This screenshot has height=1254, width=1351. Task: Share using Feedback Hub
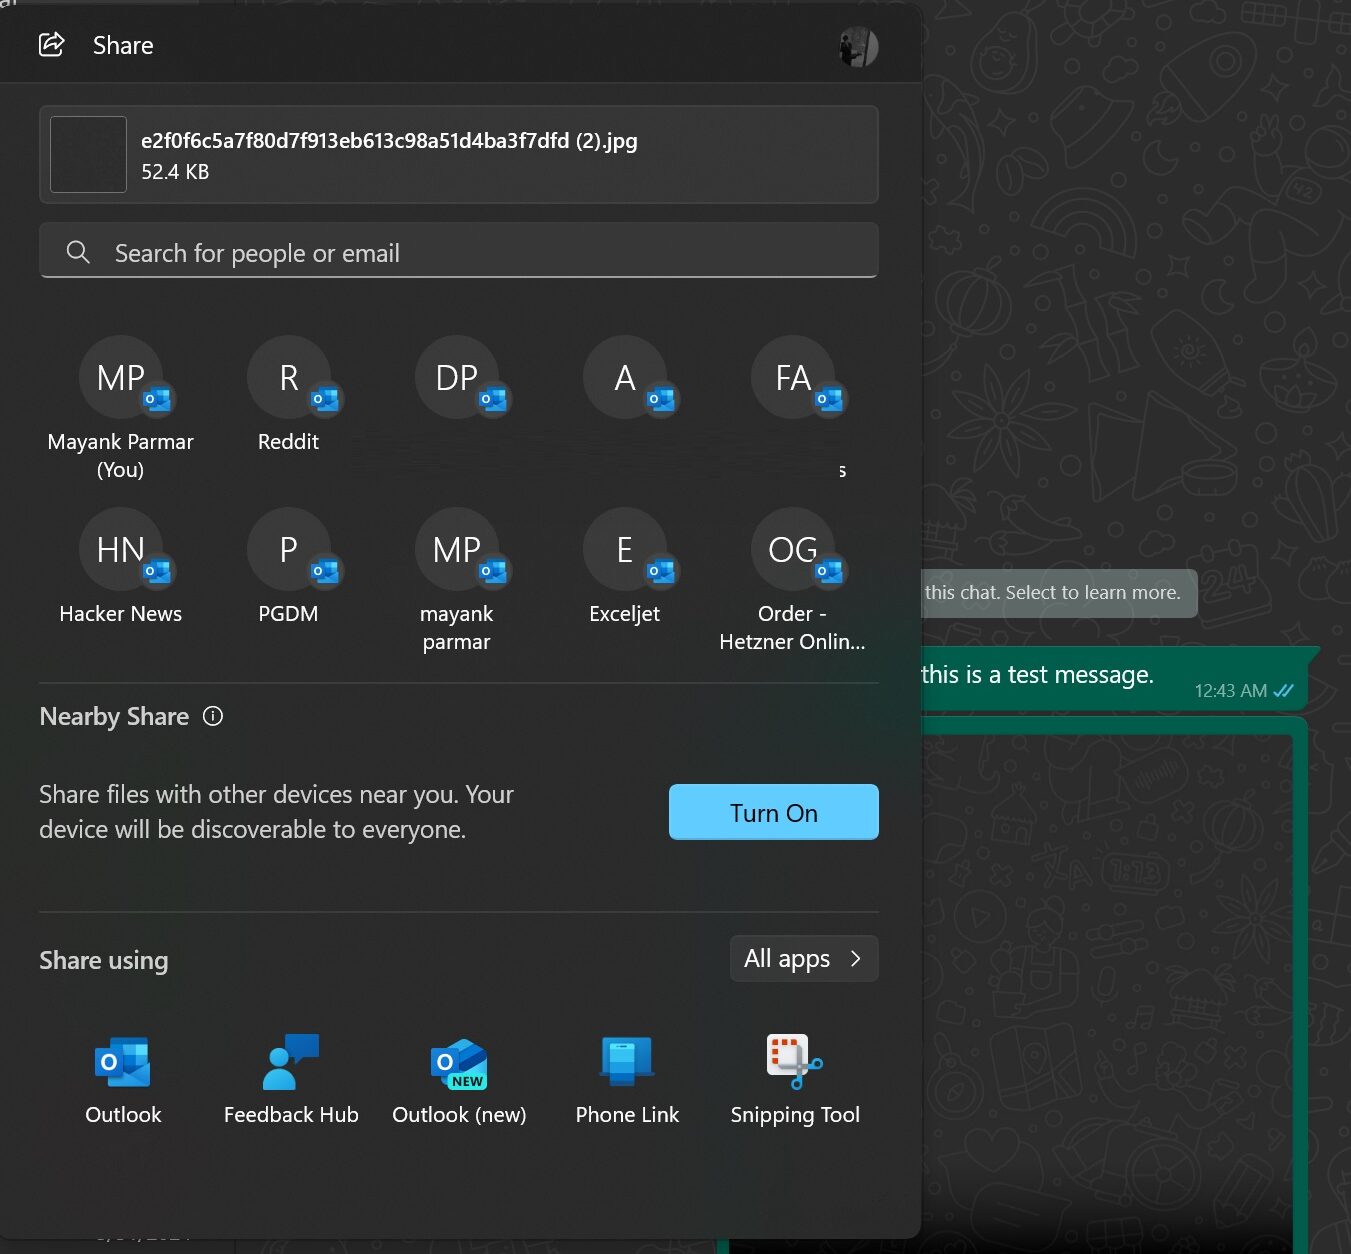pyautogui.click(x=291, y=1080)
